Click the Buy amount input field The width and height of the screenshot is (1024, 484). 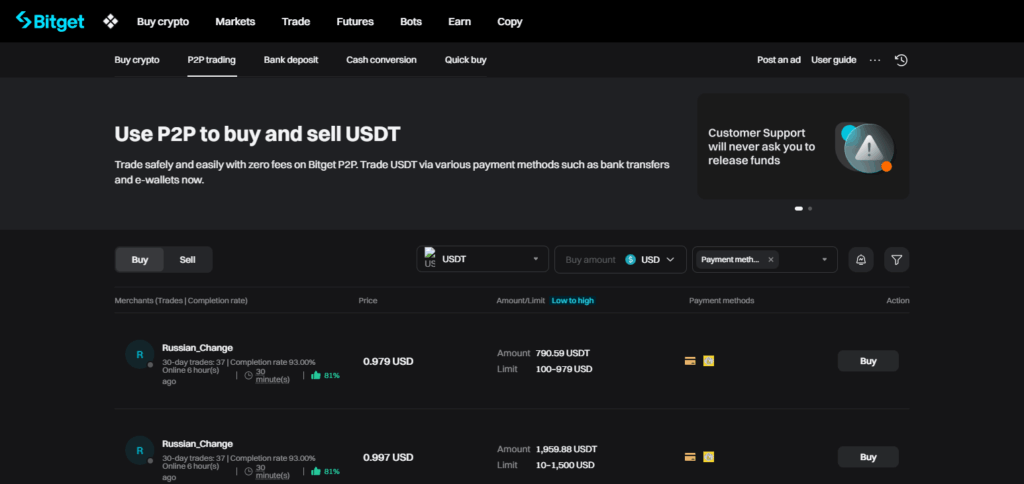(590, 259)
